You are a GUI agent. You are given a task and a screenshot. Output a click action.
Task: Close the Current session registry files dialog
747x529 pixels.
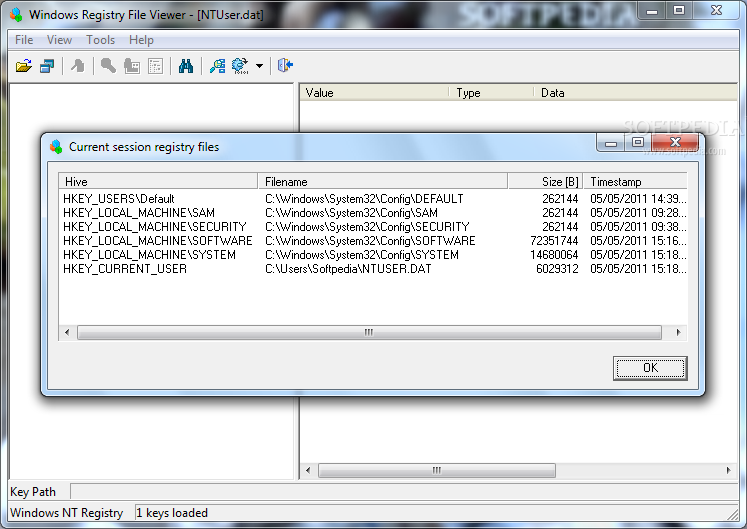[x=675, y=142]
